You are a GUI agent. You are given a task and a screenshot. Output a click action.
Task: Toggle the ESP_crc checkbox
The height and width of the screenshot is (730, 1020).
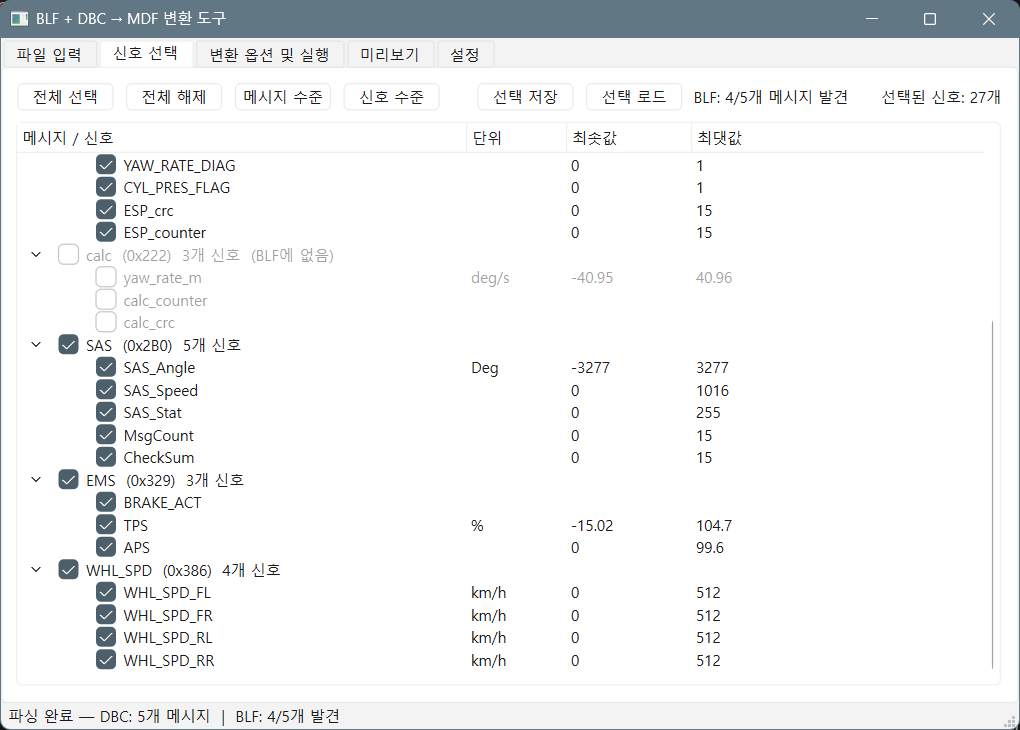click(x=106, y=210)
